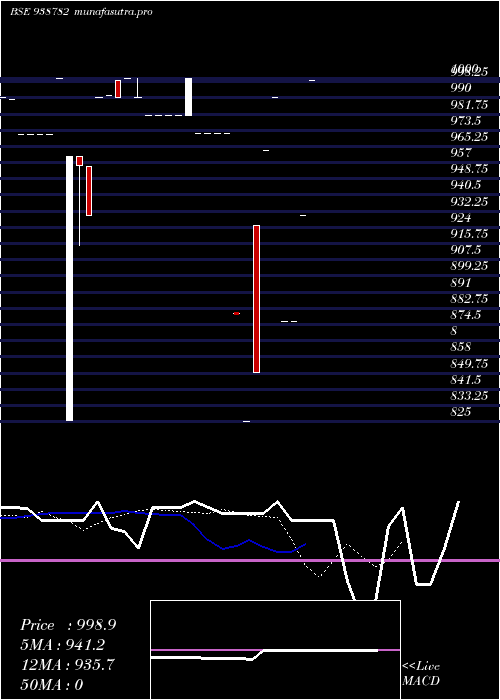Click the red candle spanning 948.75 to 924
The image size is (500, 700).
pyautogui.click(x=89, y=191)
